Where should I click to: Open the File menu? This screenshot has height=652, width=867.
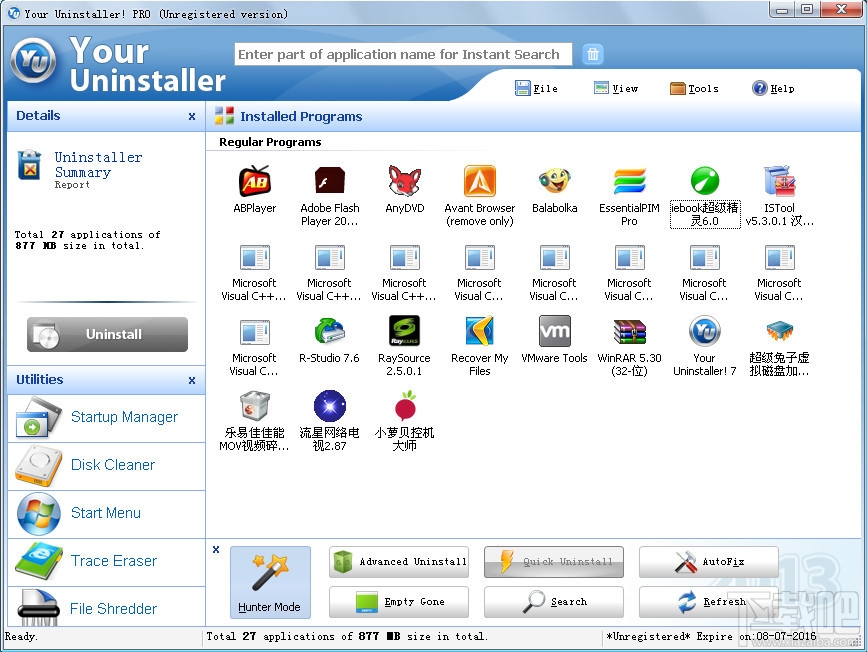point(537,88)
